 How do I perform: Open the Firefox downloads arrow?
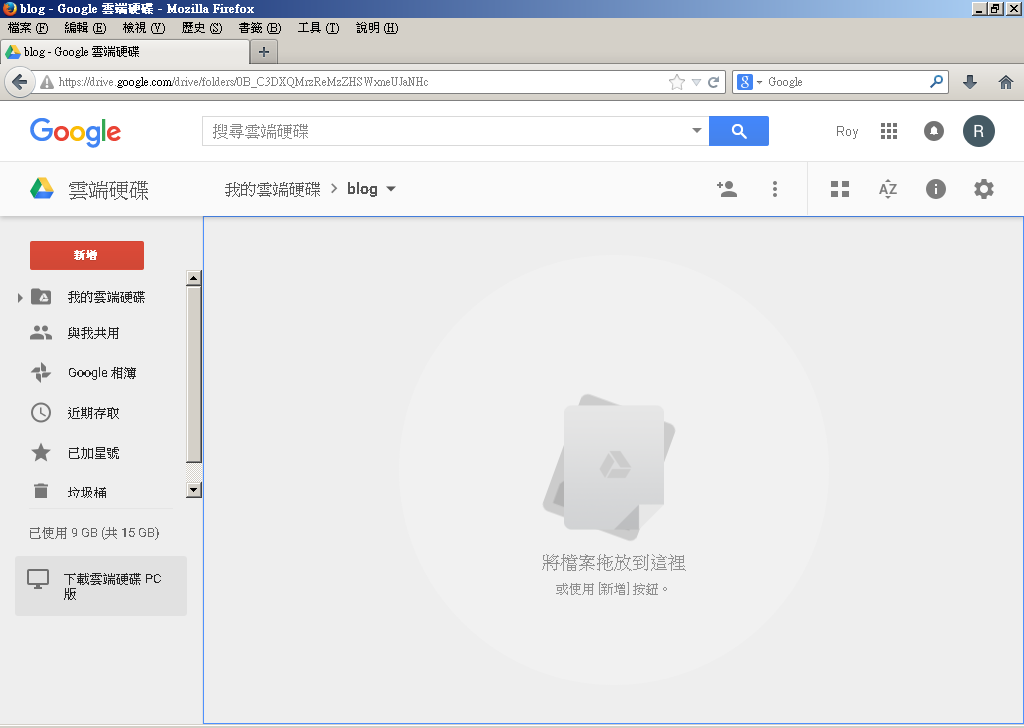tap(970, 82)
